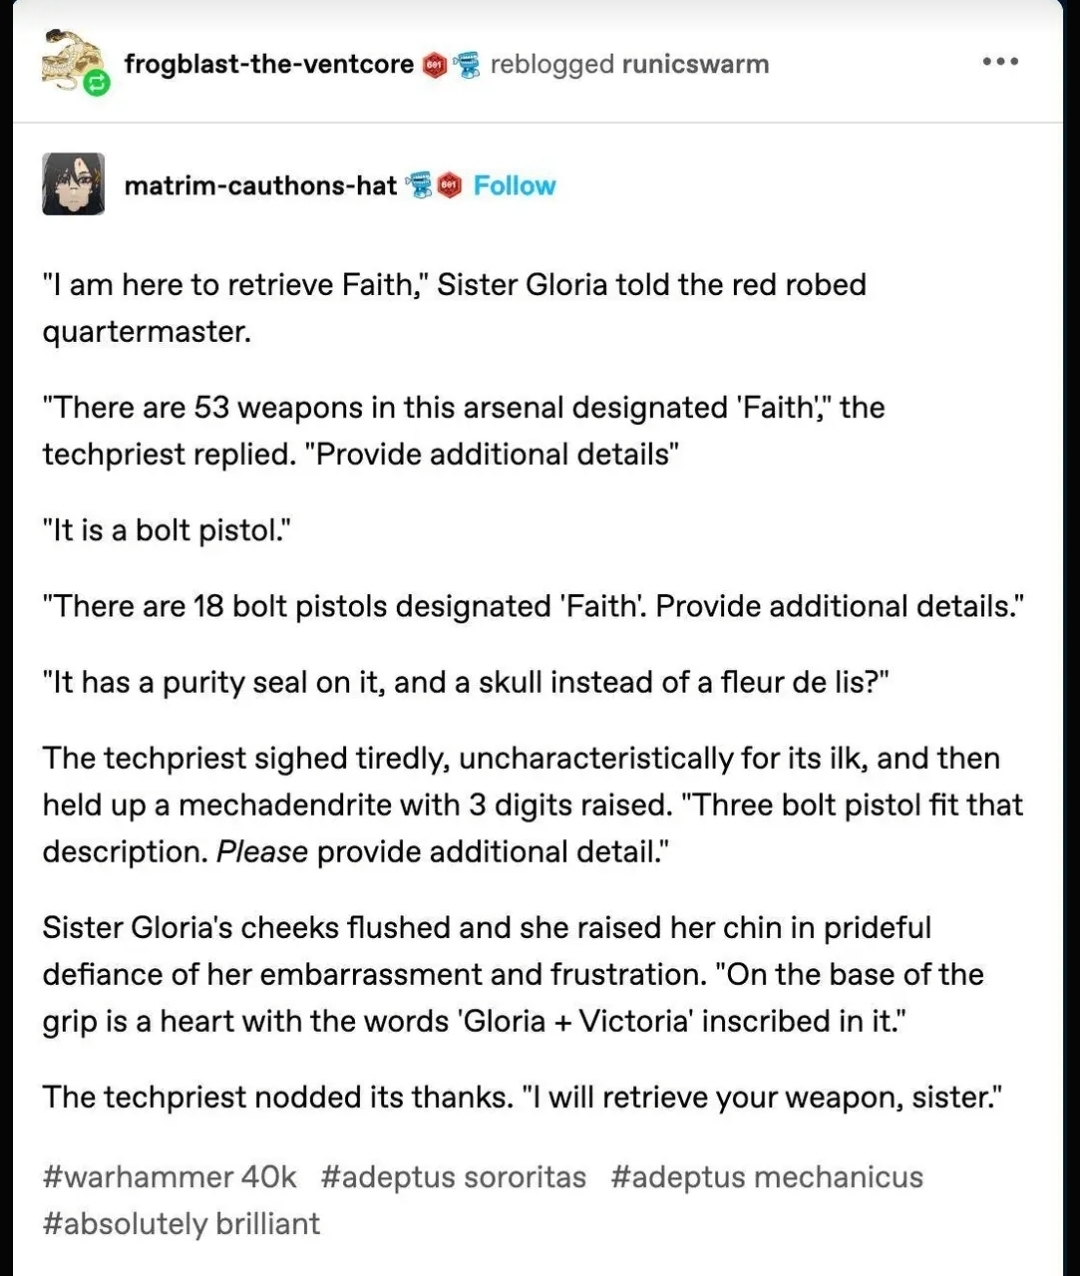Open the three-dot post options menu
This screenshot has height=1276, width=1080.
(999, 62)
